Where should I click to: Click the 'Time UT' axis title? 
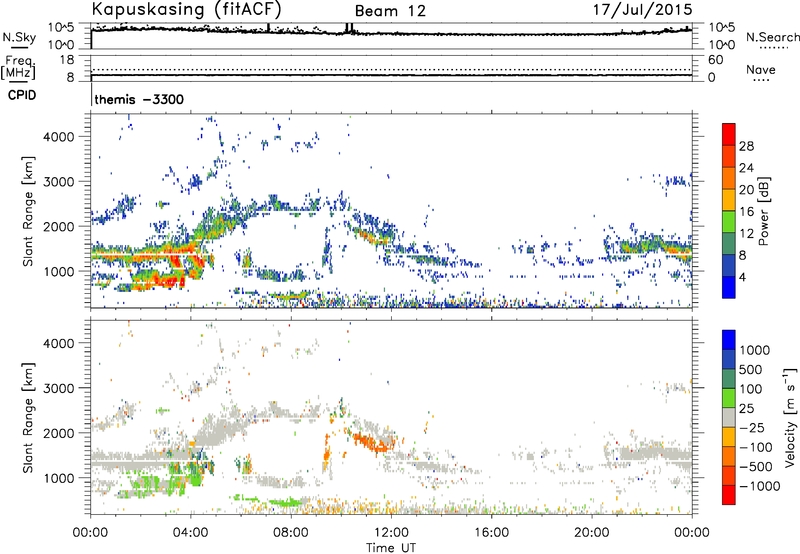coord(391,548)
